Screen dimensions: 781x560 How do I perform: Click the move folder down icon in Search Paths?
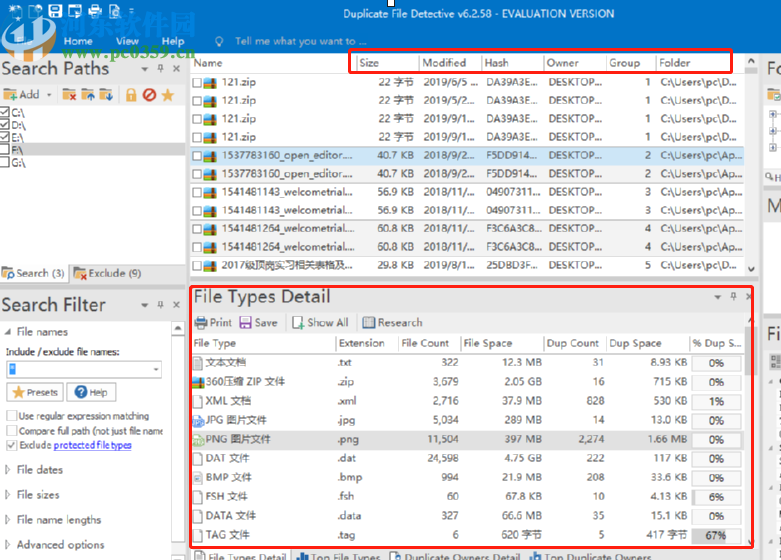106,94
